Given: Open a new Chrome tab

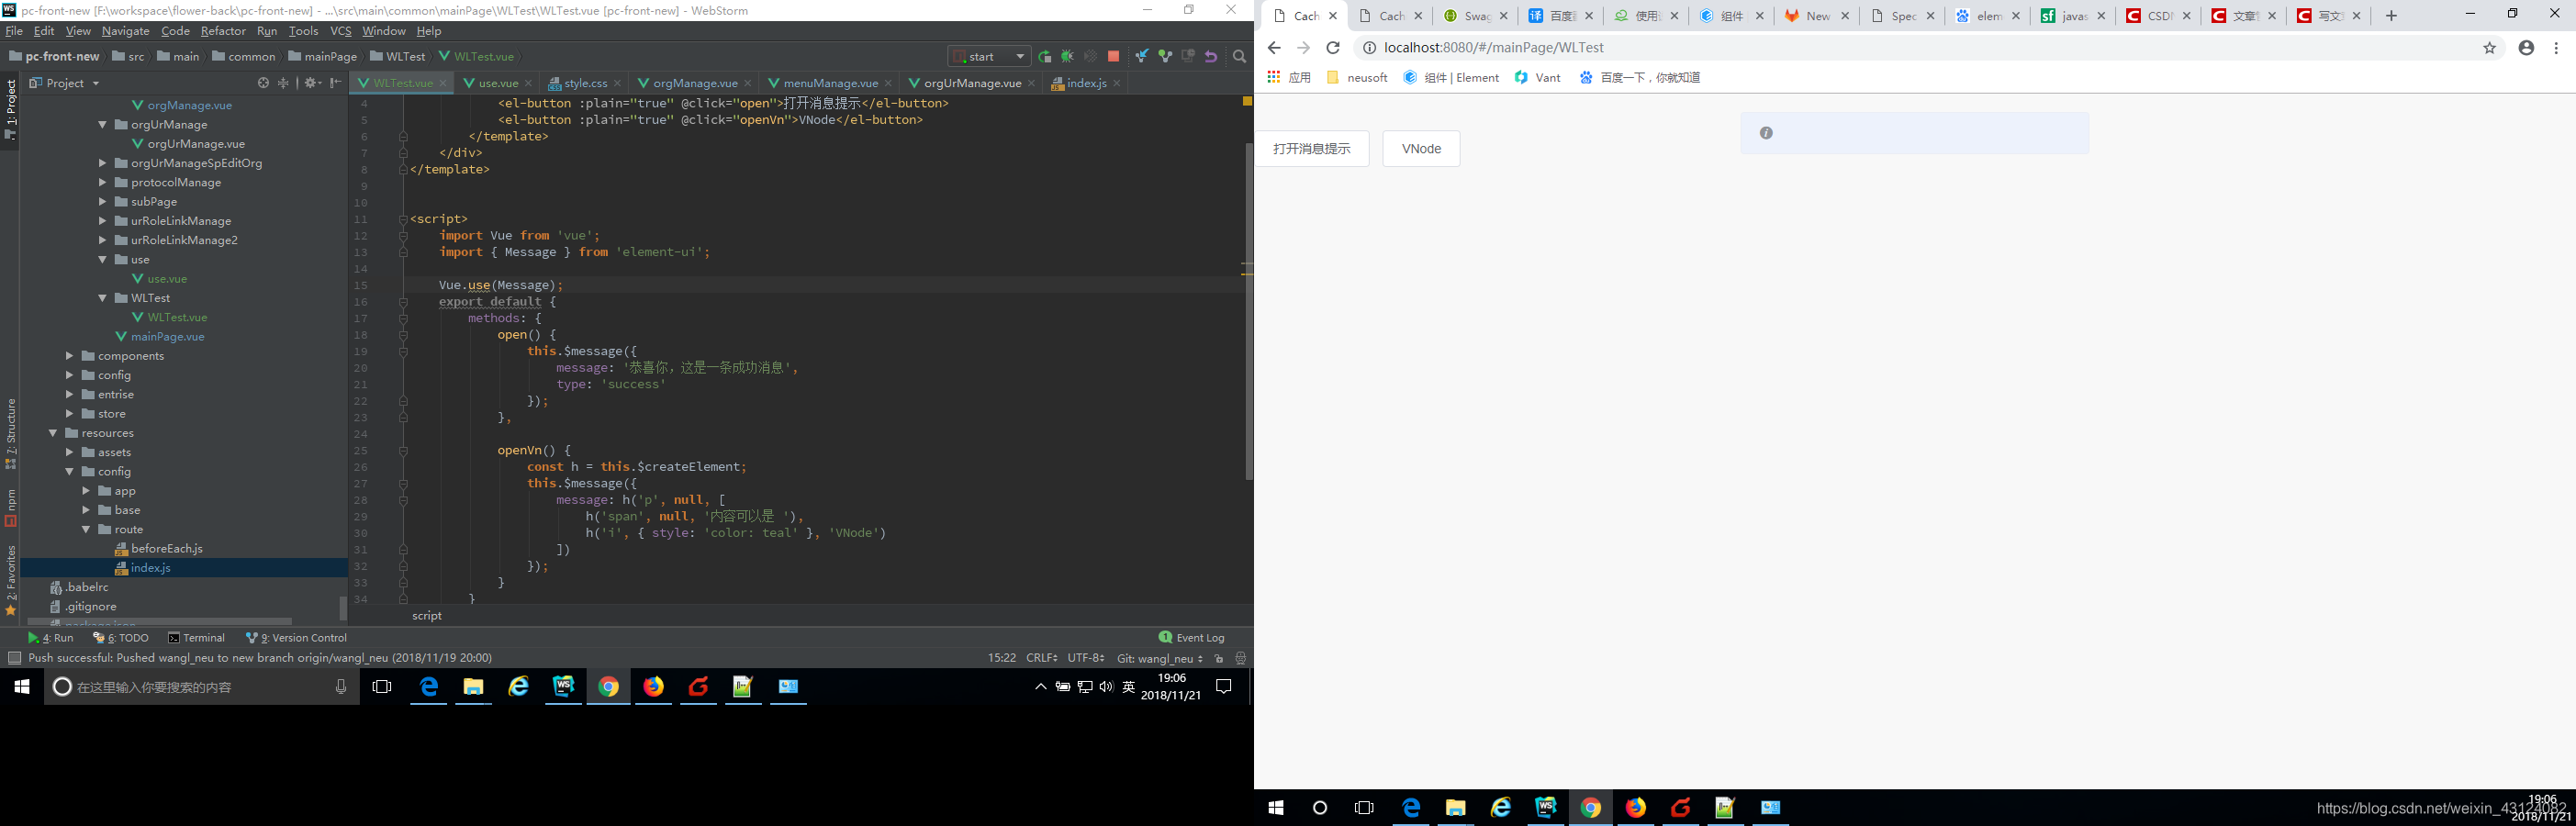Looking at the screenshot, I should point(2391,16).
